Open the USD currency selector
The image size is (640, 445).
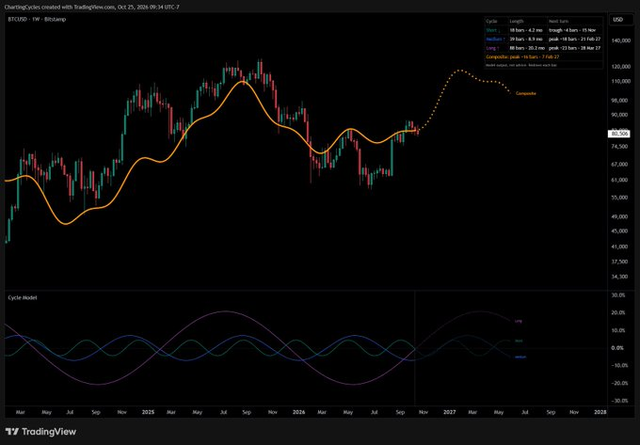point(618,20)
